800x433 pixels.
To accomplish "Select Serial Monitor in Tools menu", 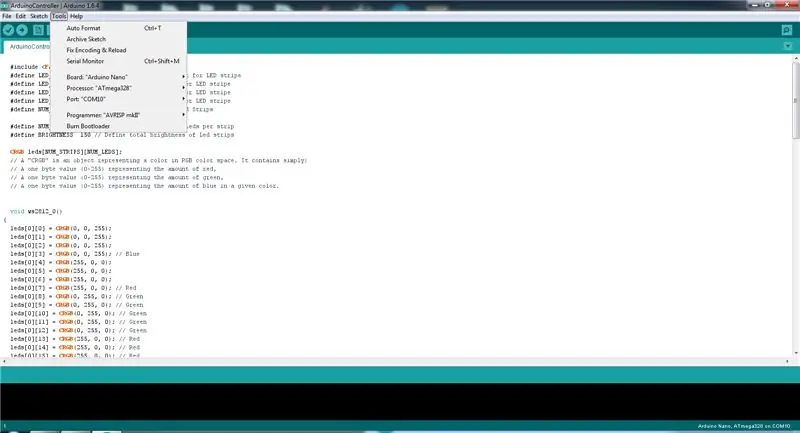I will click(118, 61).
